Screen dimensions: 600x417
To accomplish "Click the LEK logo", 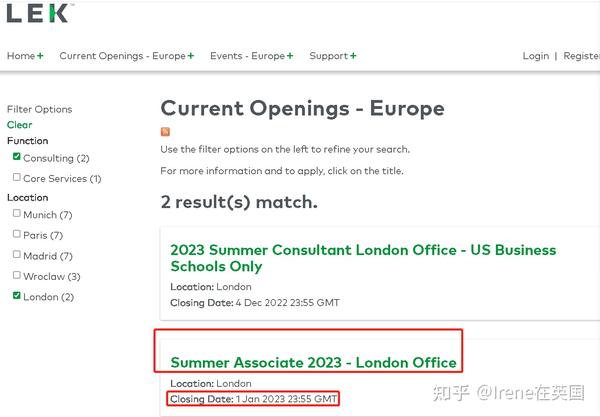I will click(x=38, y=13).
